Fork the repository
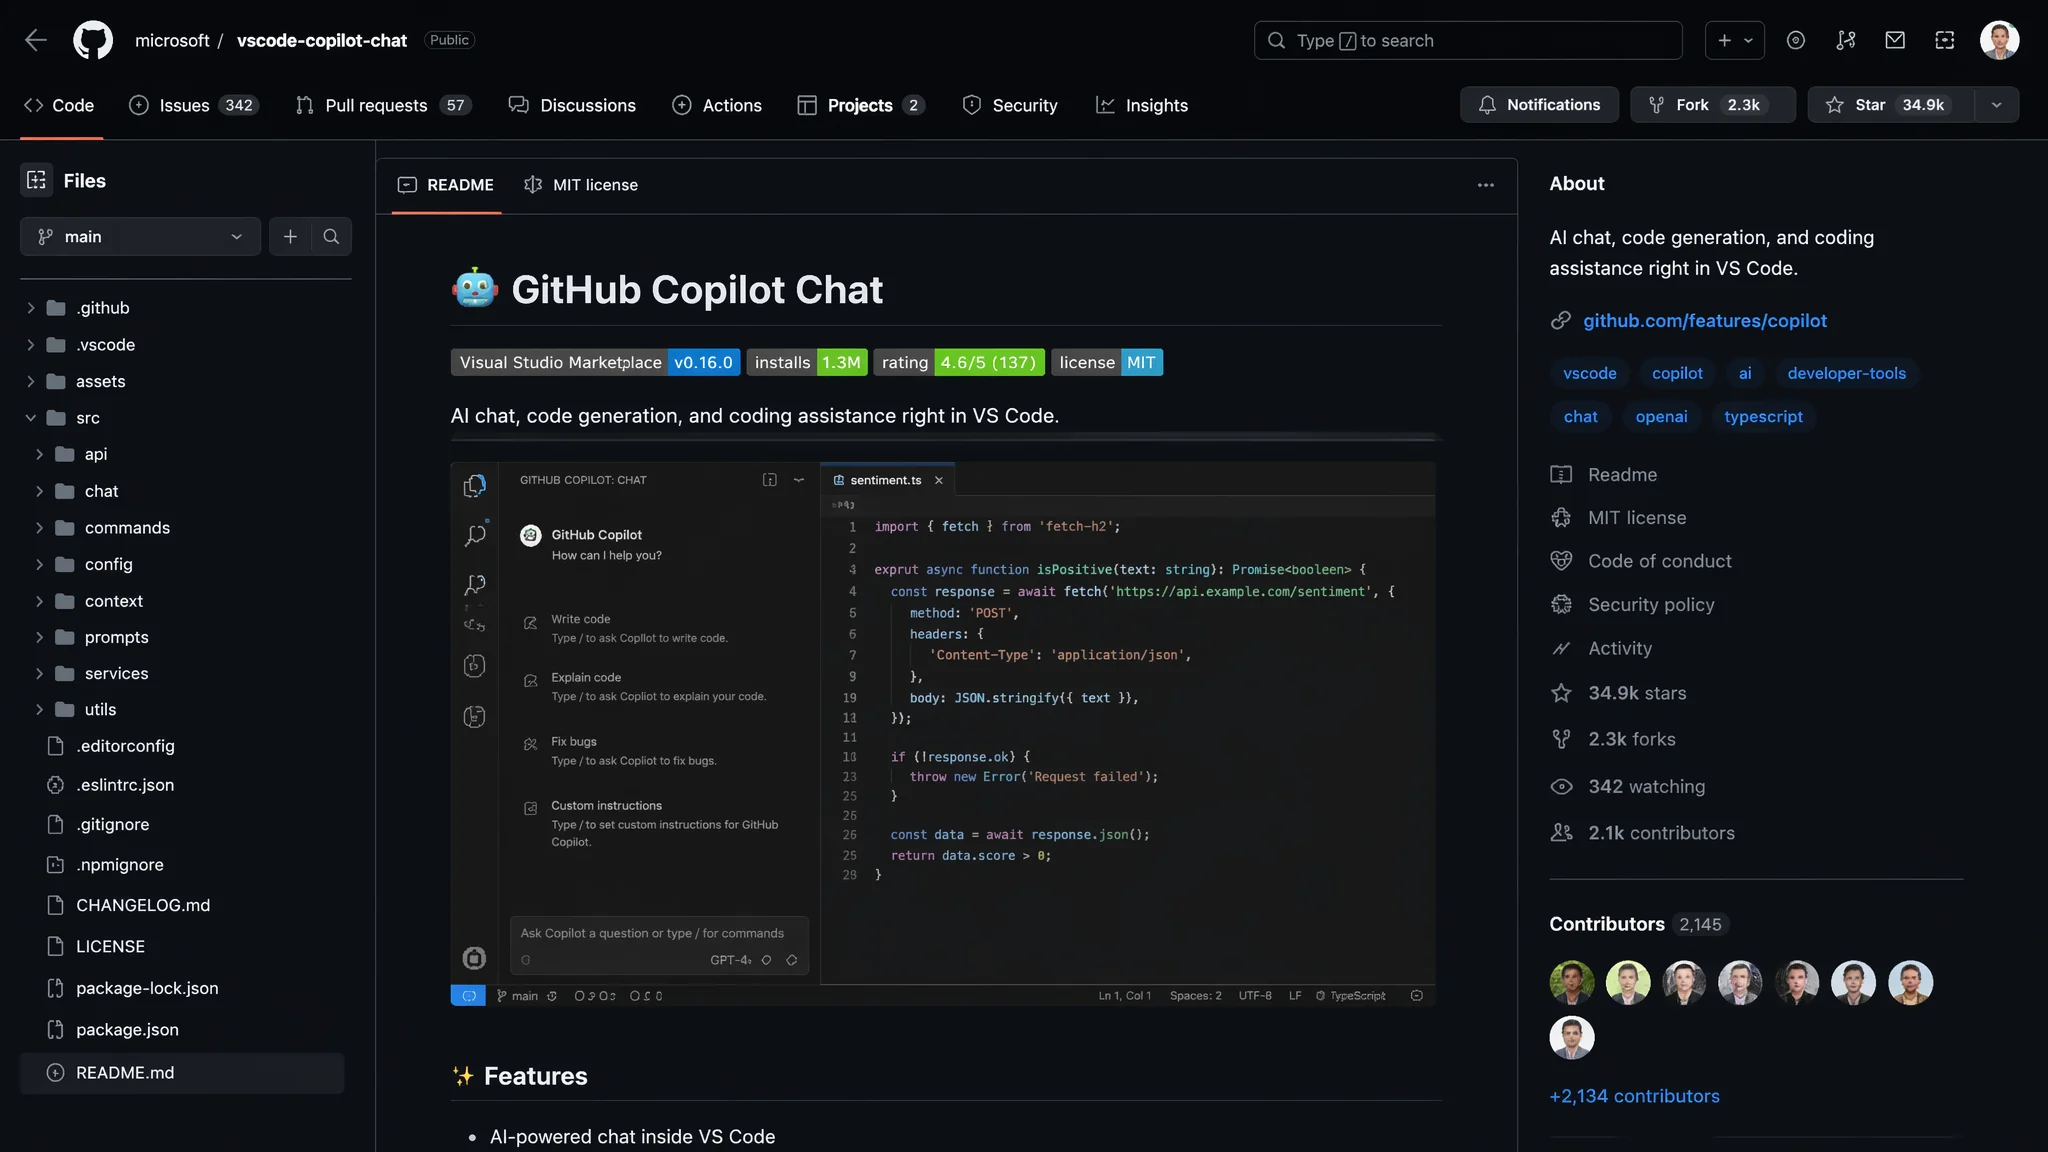 click(x=1713, y=105)
